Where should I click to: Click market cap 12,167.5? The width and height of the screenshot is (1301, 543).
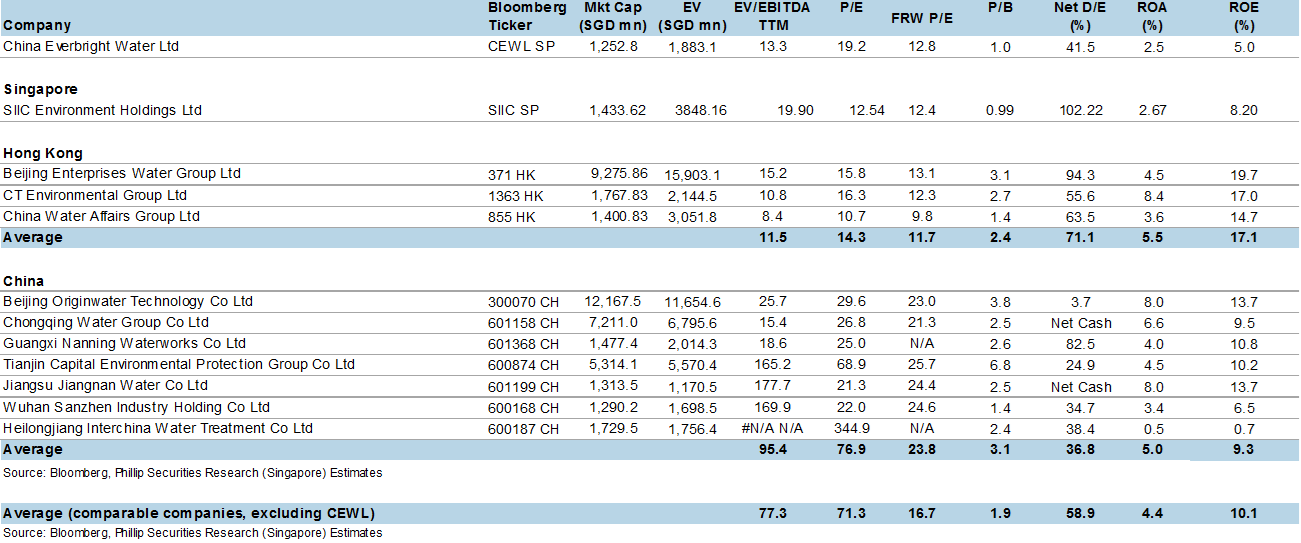tap(614, 302)
